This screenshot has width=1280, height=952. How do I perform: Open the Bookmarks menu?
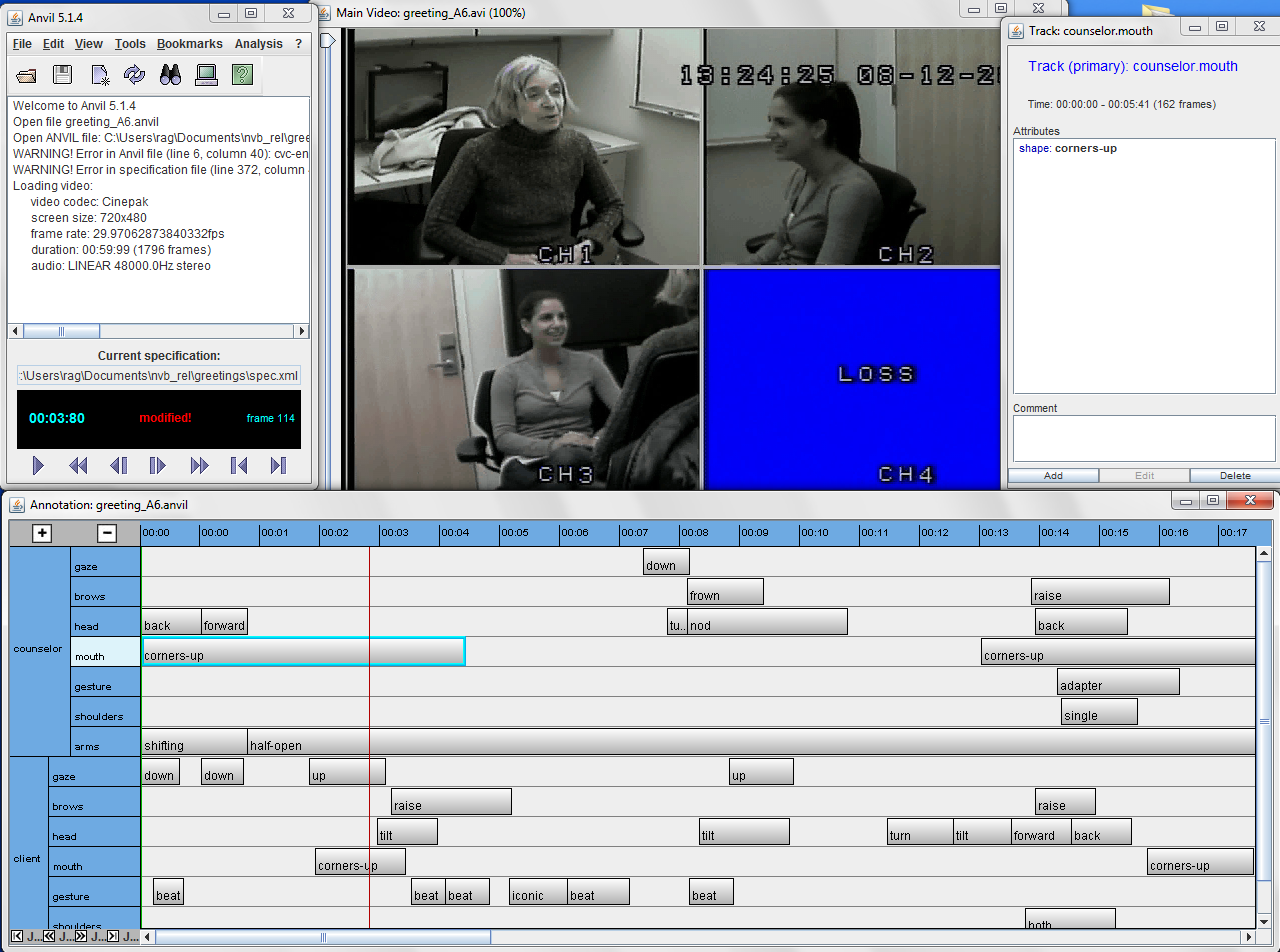coord(189,44)
